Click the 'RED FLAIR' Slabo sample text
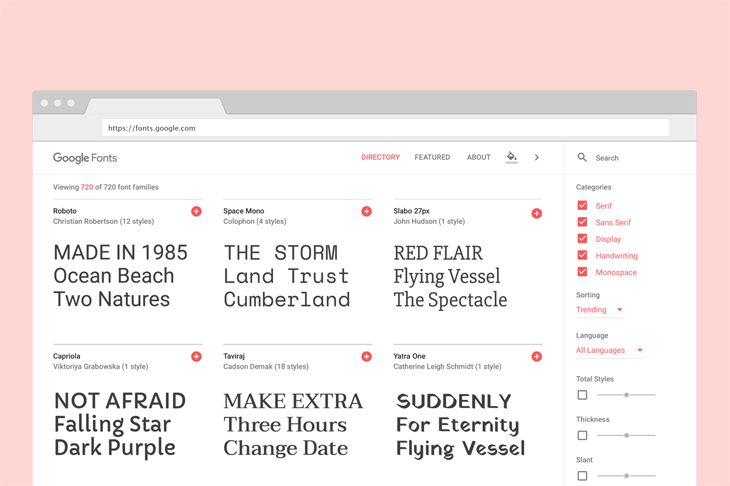This screenshot has width=730, height=486. coord(438,253)
